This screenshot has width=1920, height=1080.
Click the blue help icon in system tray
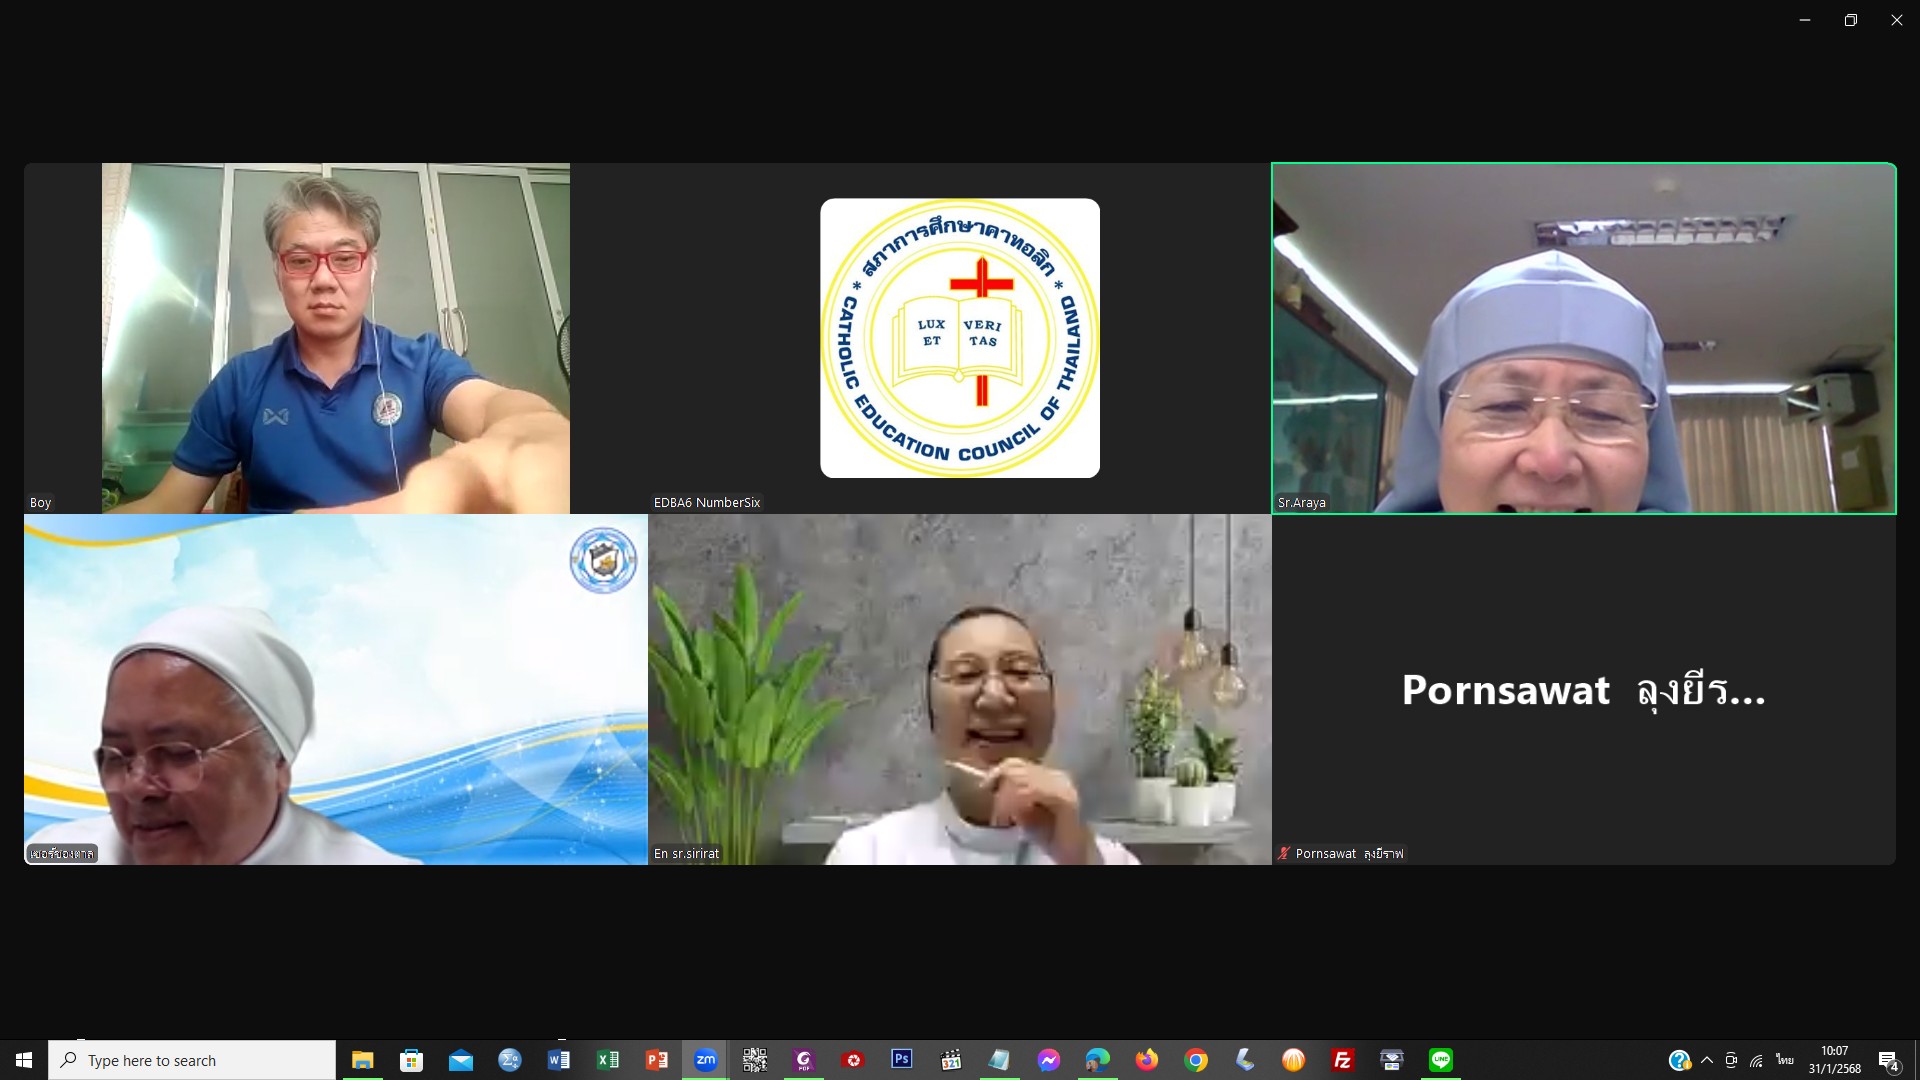tap(1679, 1060)
